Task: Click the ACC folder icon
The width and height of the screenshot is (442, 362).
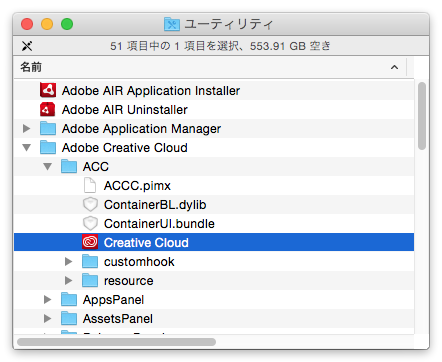Action: (x=69, y=166)
